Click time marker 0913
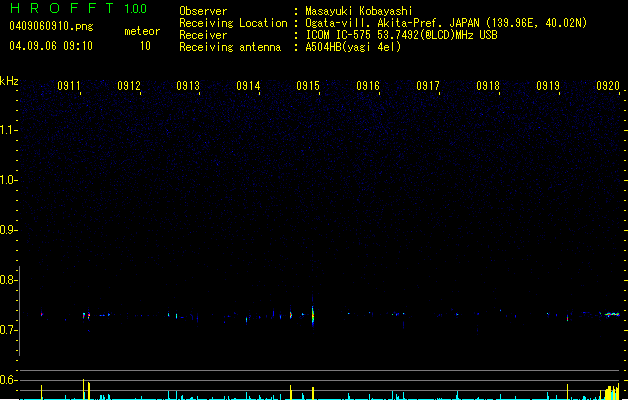The image size is (629, 400). pyautogui.click(x=188, y=86)
